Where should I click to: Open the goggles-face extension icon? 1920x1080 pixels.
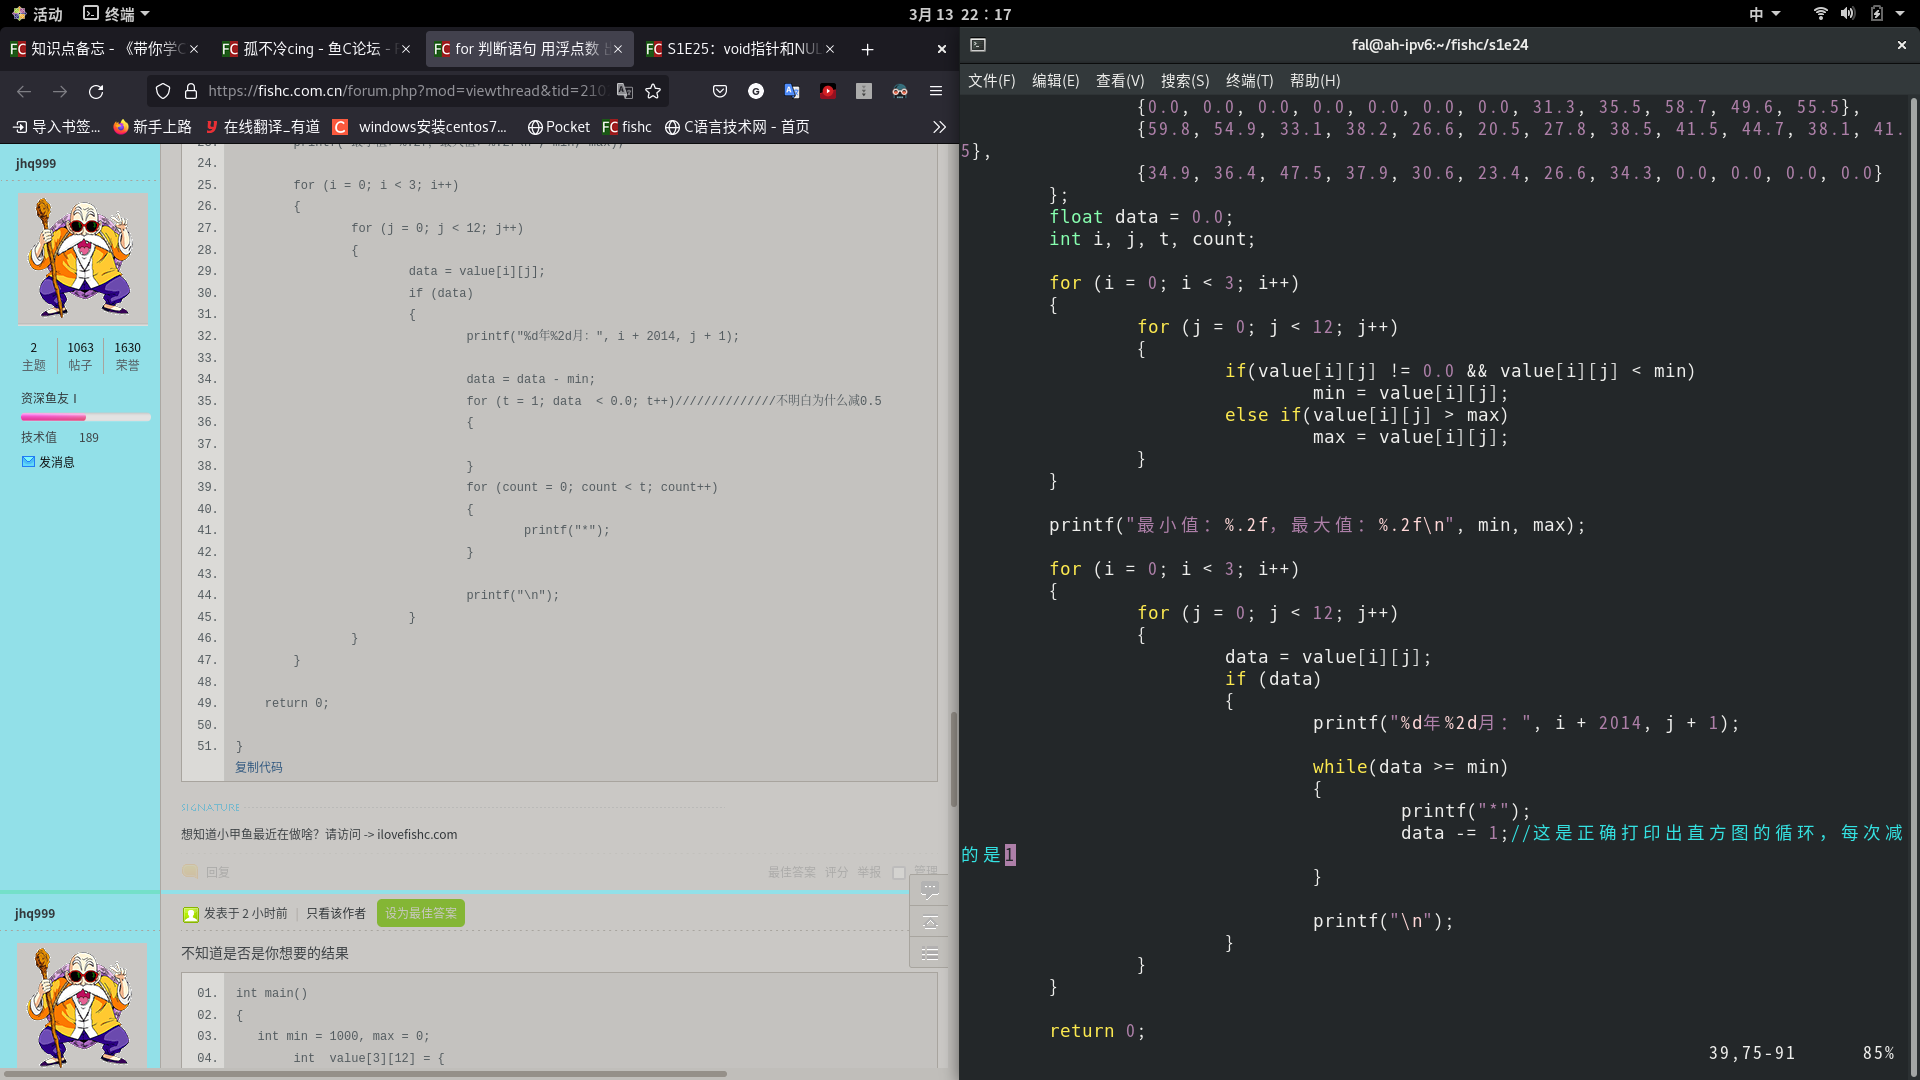pyautogui.click(x=900, y=91)
